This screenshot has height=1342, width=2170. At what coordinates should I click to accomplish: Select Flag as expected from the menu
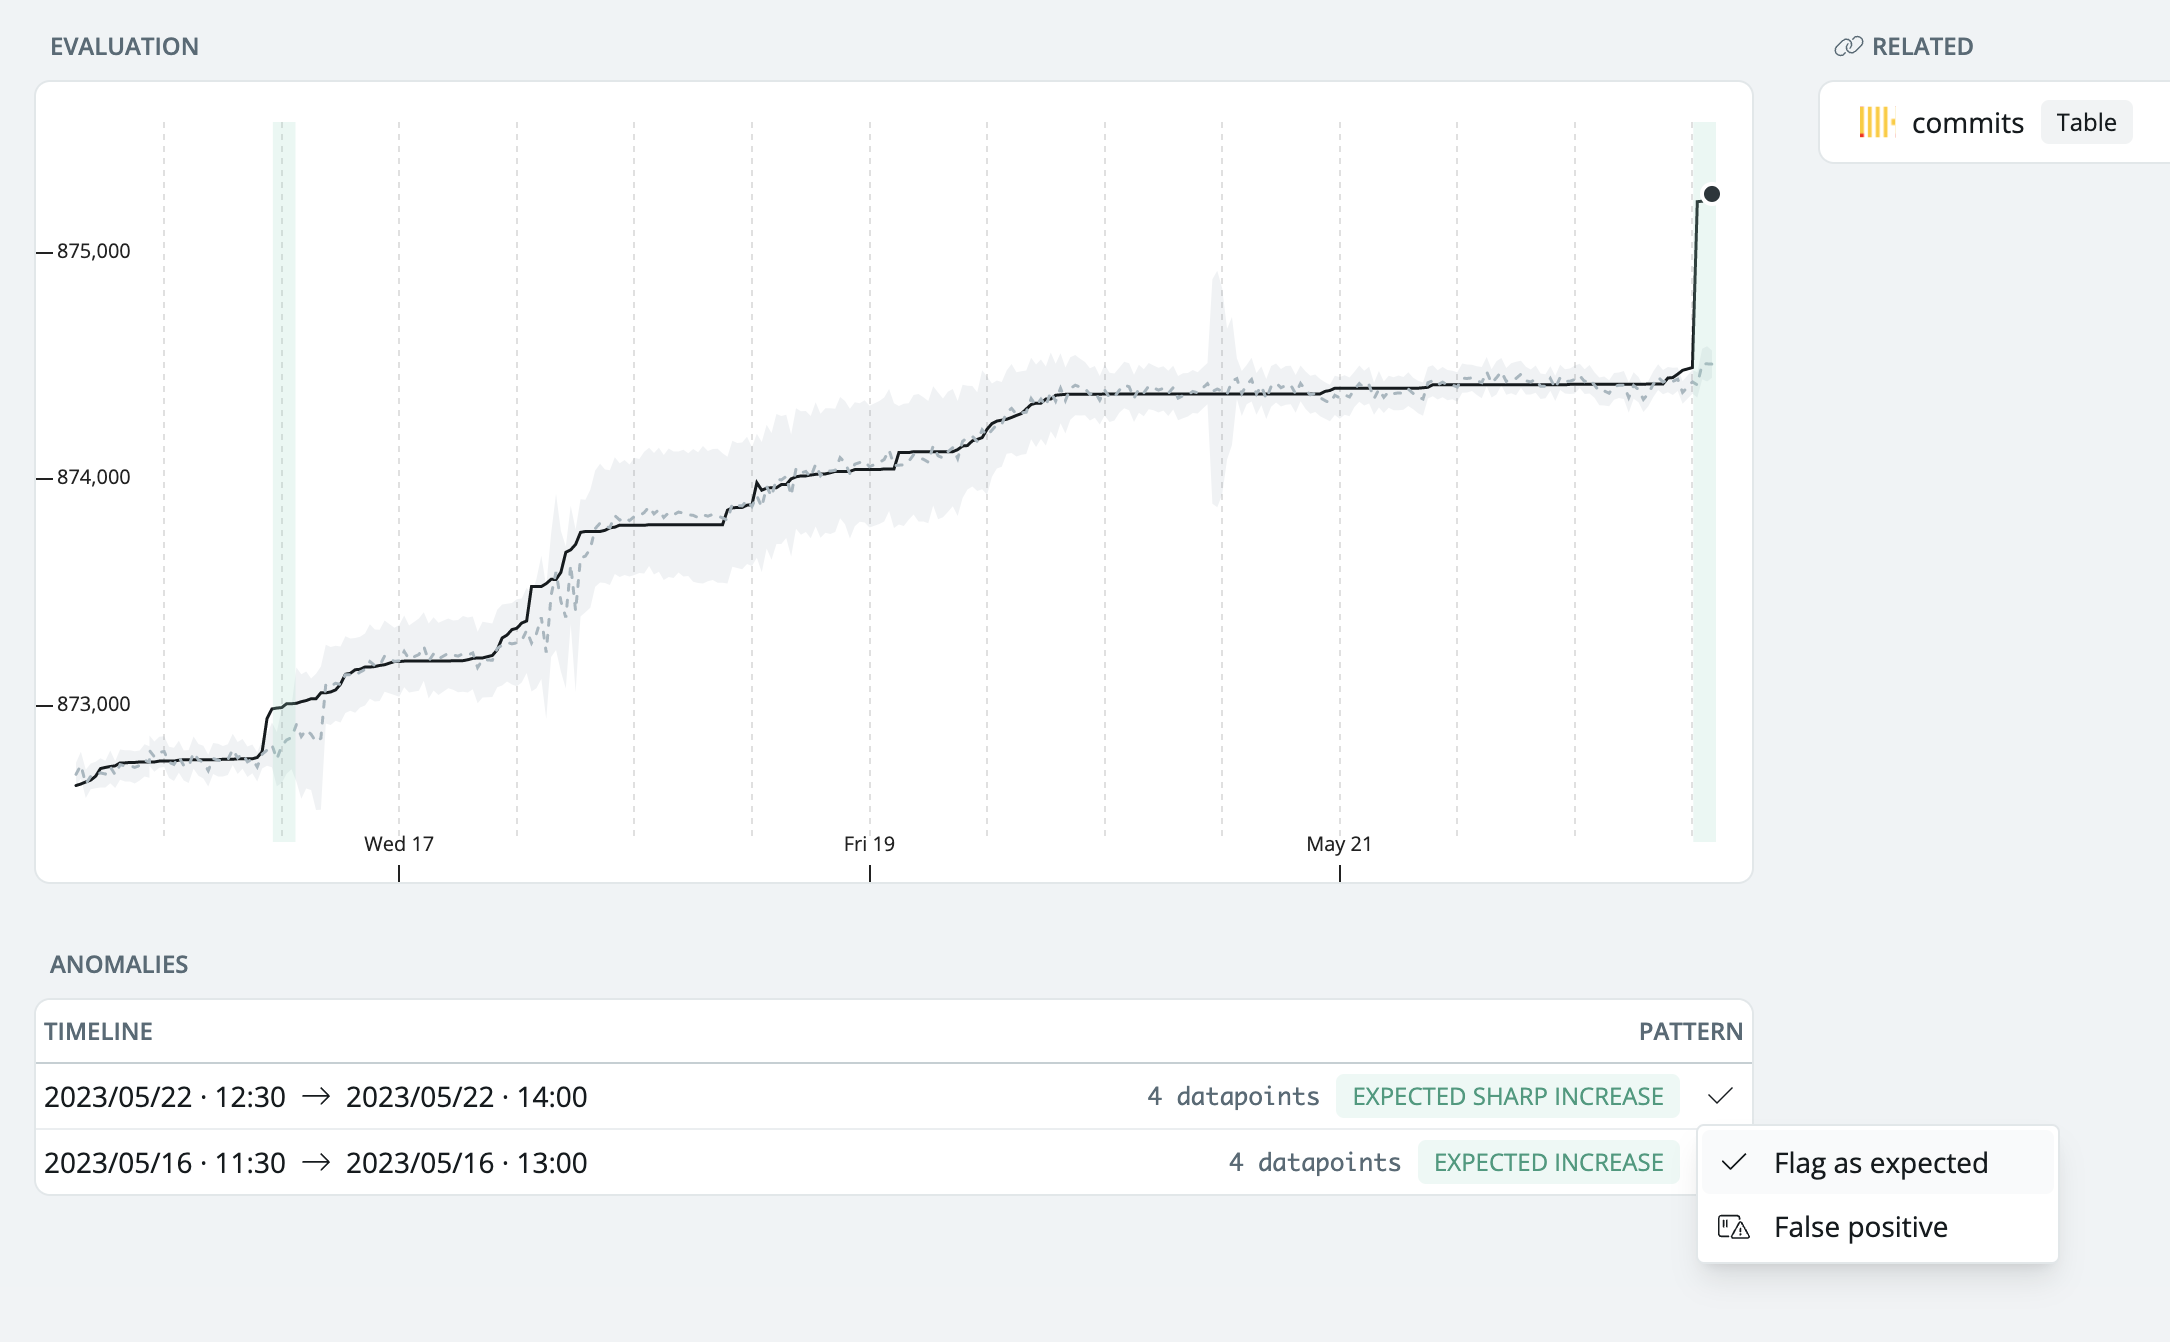click(x=1880, y=1162)
